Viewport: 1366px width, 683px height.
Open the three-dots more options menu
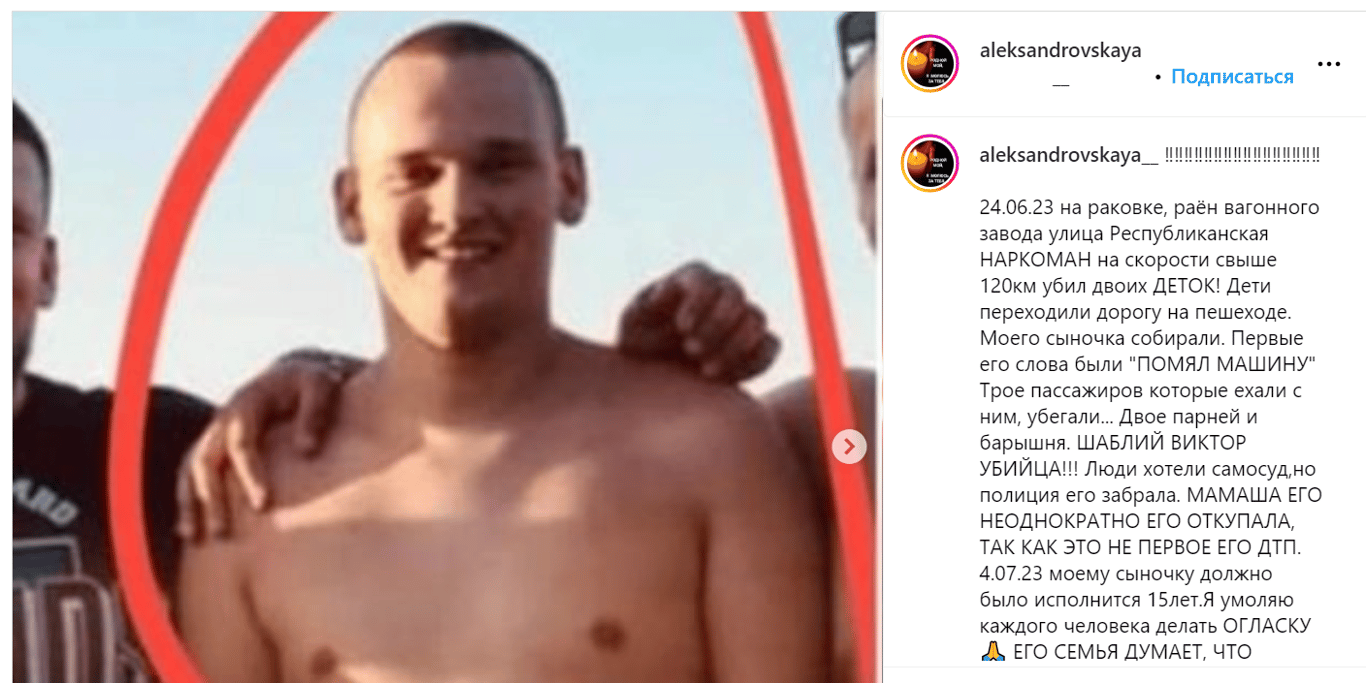click(1328, 64)
